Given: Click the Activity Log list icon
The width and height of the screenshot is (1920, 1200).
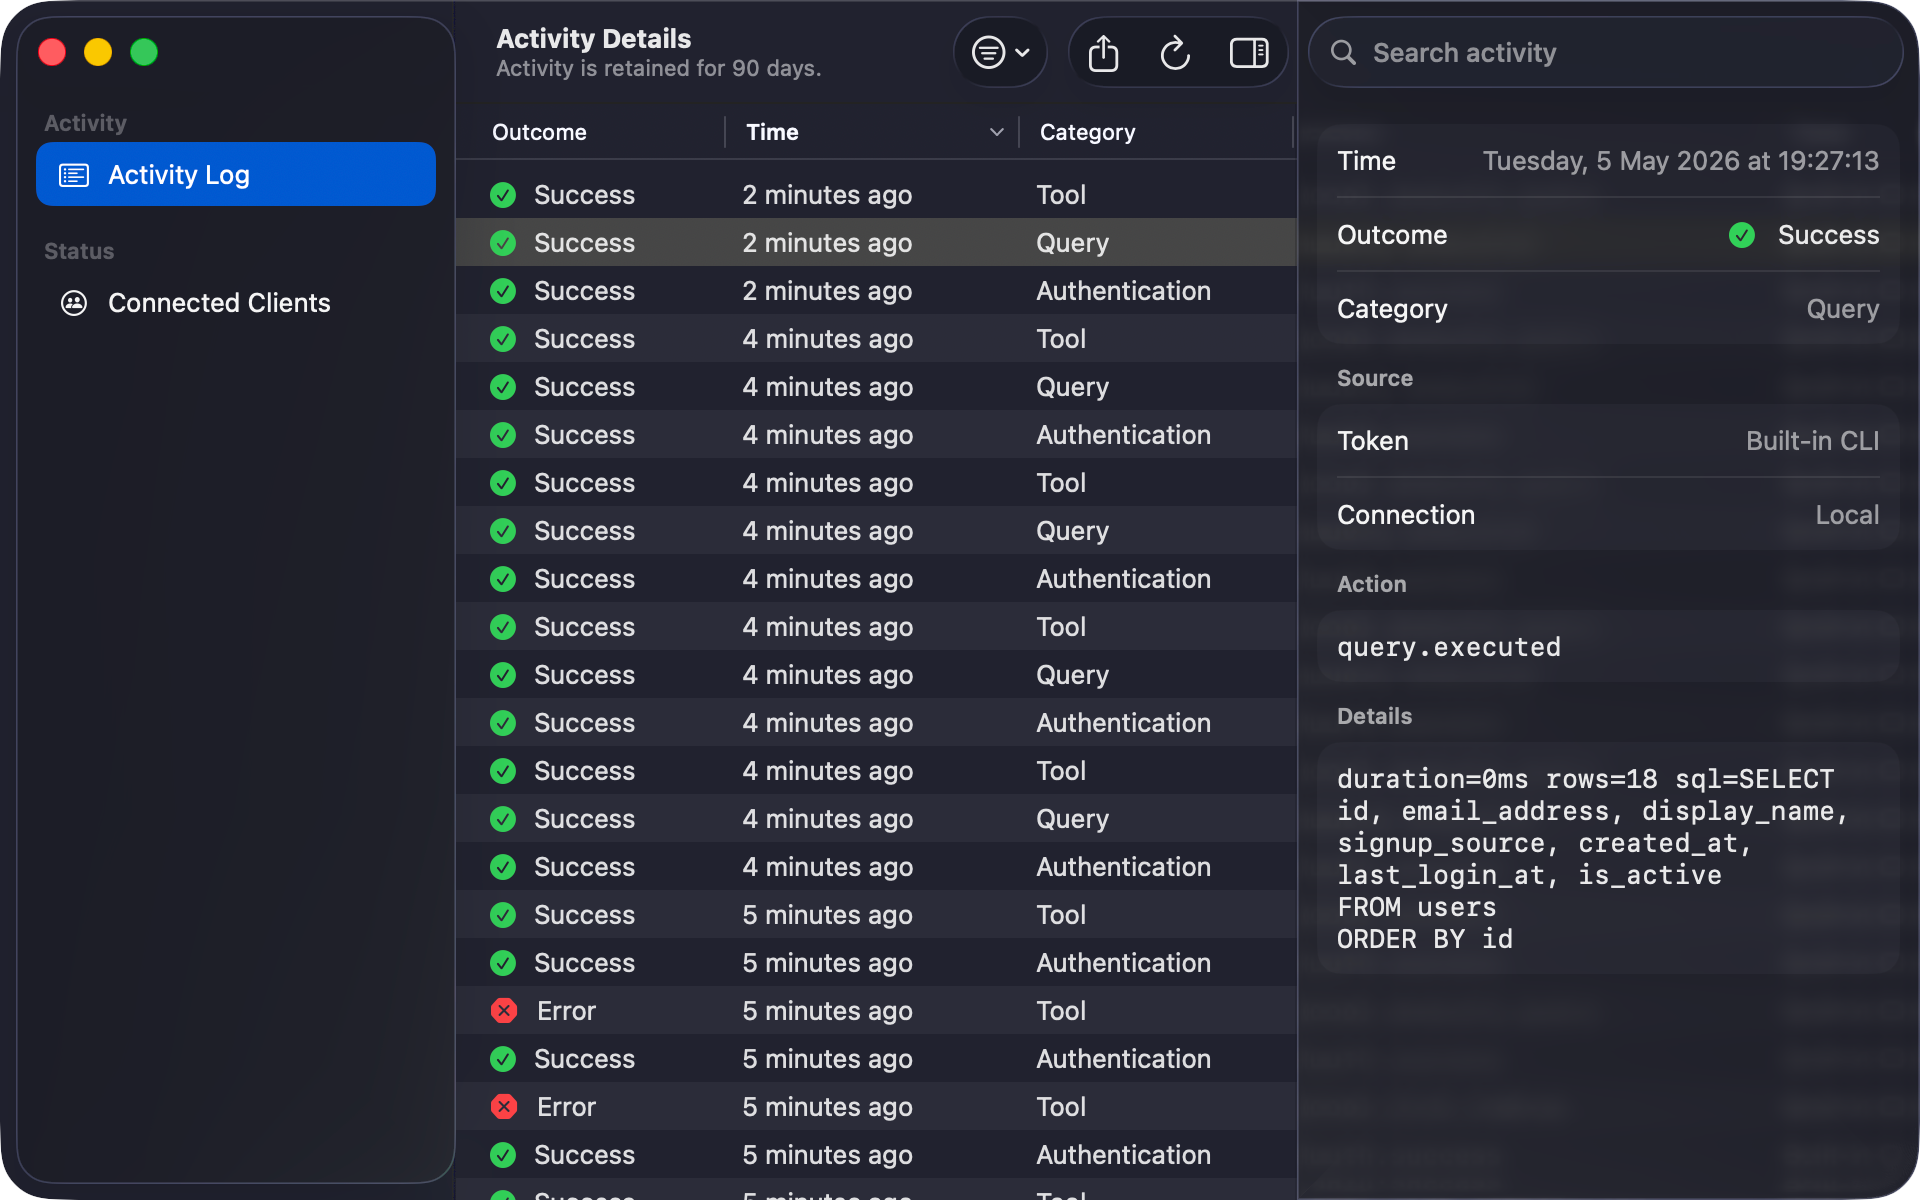Looking at the screenshot, I should [74, 175].
